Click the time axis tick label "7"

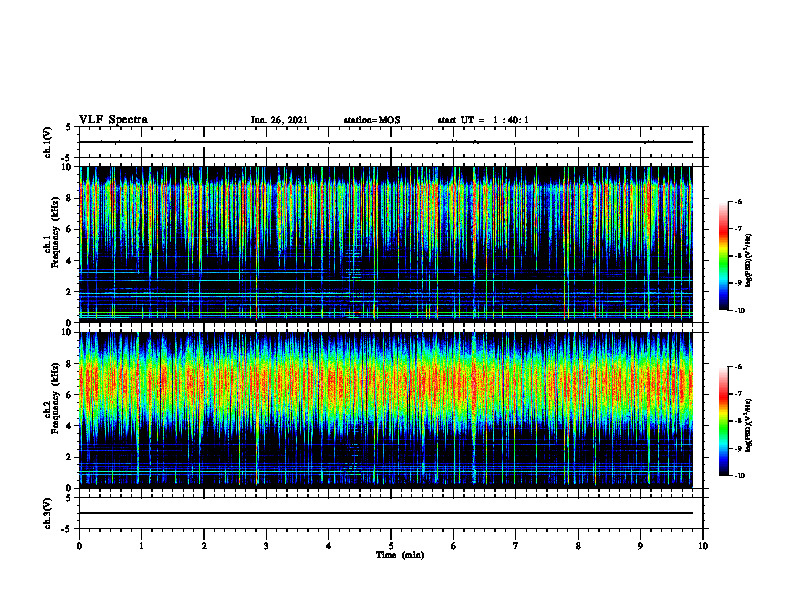[x=516, y=546]
